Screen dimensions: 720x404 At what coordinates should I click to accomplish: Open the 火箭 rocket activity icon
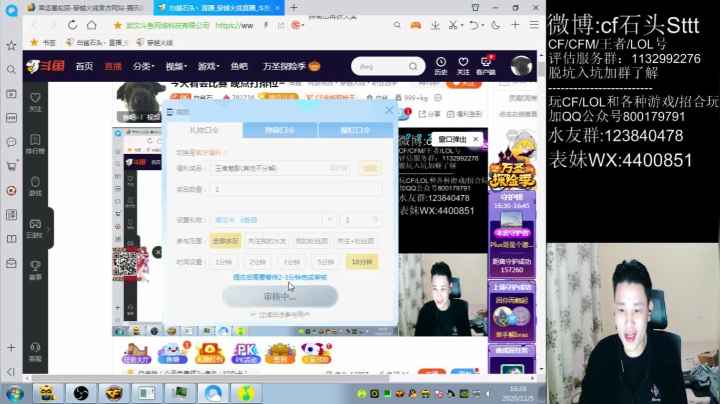point(316,354)
